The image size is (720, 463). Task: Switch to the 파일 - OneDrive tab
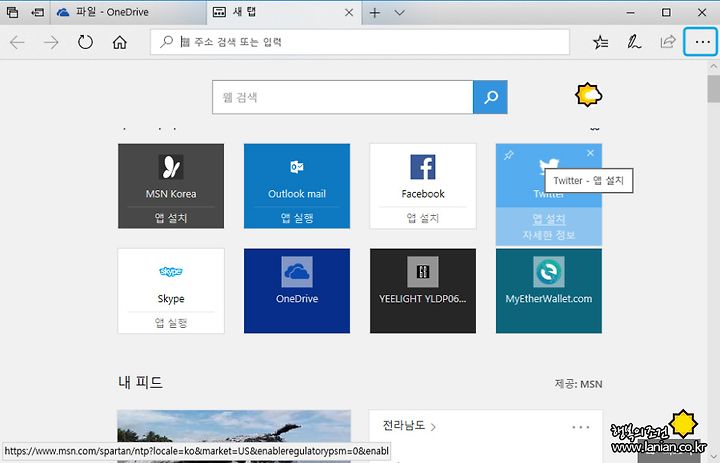point(128,12)
